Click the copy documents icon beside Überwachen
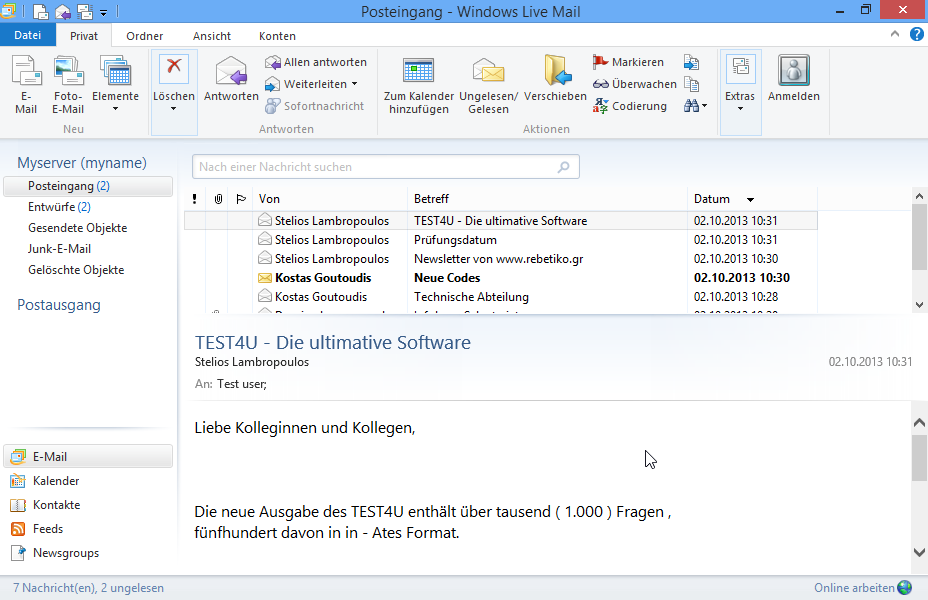The height and width of the screenshot is (600, 928). click(691, 84)
